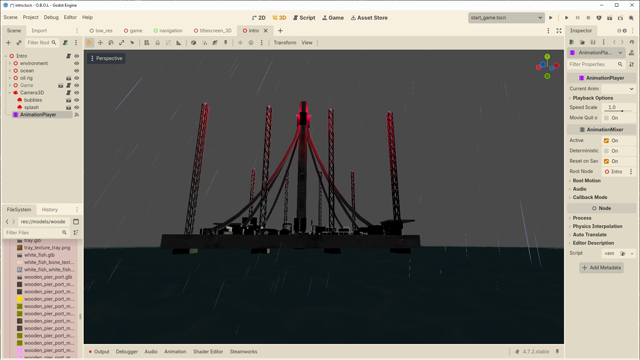Open the Project menu
This screenshot has height=360, width=640.
click(x=31, y=17)
